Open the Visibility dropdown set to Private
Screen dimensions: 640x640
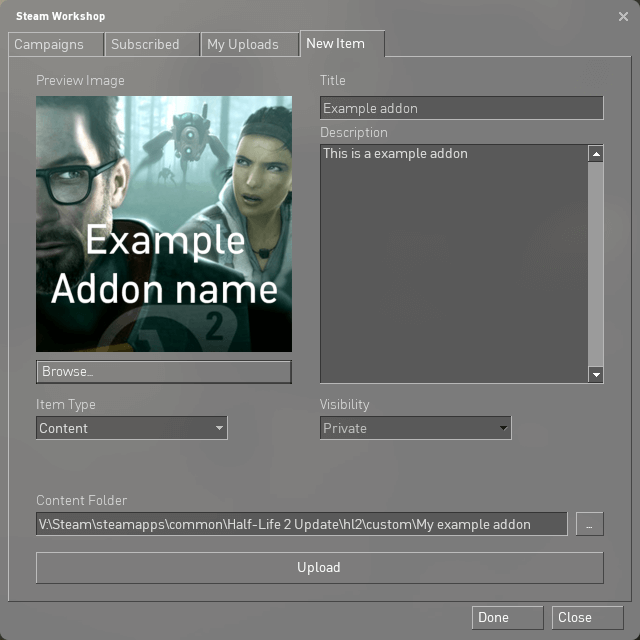pos(416,428)
